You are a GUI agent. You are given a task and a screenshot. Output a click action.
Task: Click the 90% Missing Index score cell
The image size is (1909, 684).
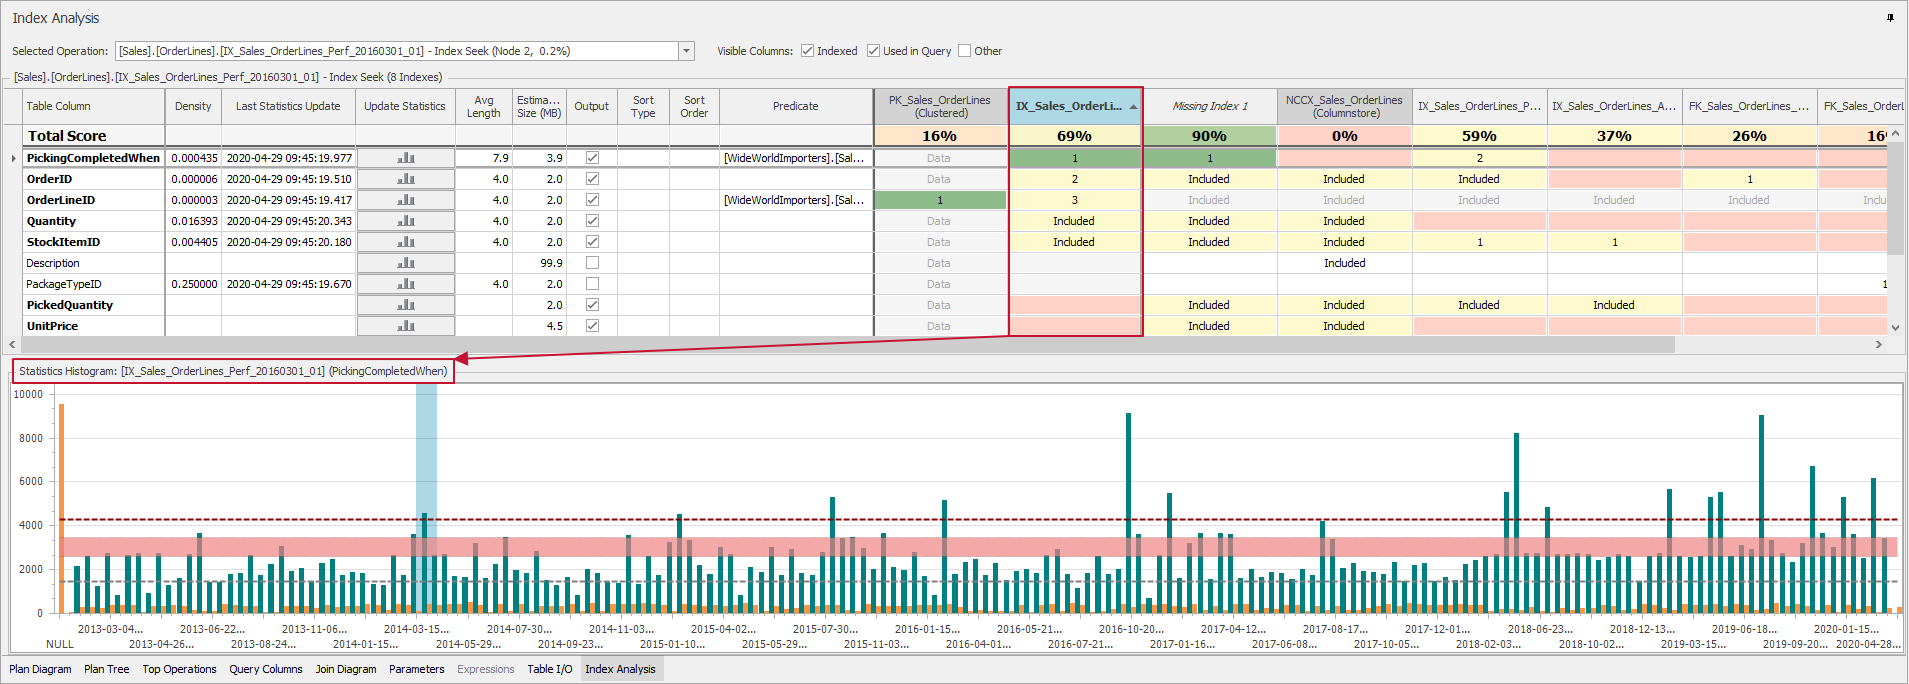point(1210,136)
